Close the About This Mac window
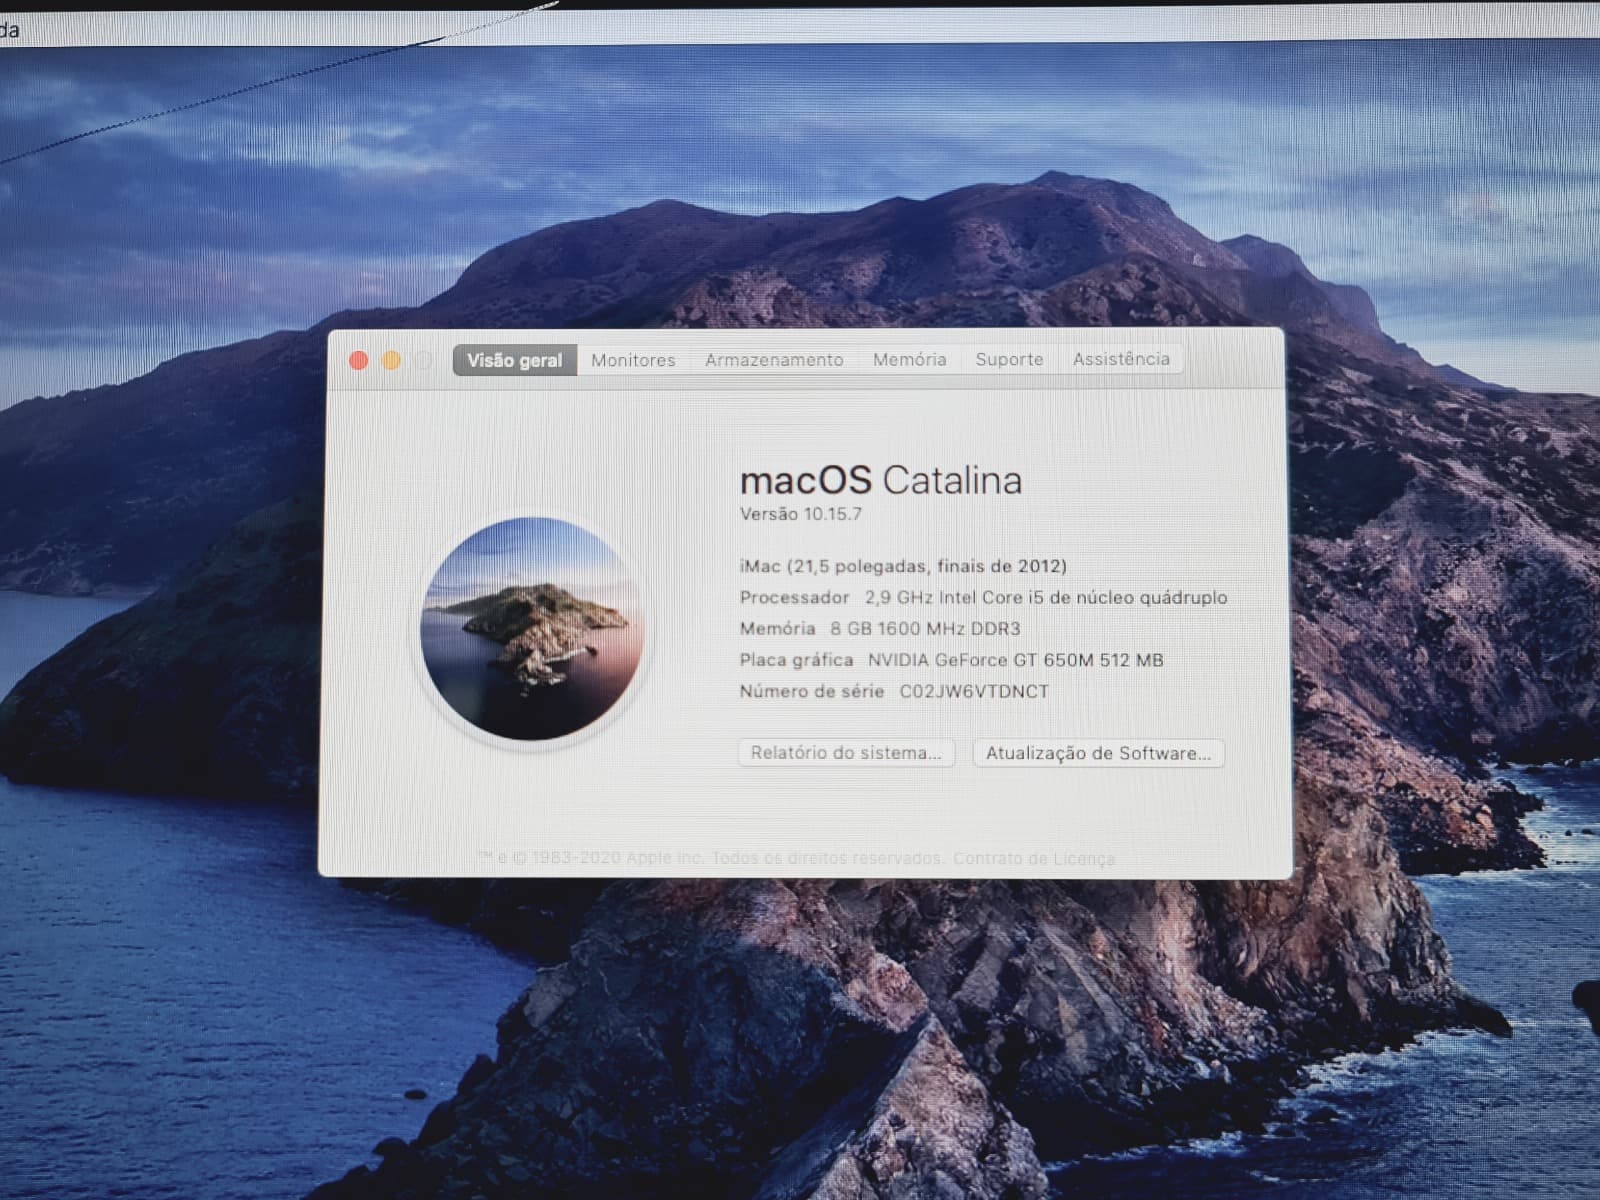Image resolution: width=1600 pixels, height=1200 pixels. coord(358,360)
